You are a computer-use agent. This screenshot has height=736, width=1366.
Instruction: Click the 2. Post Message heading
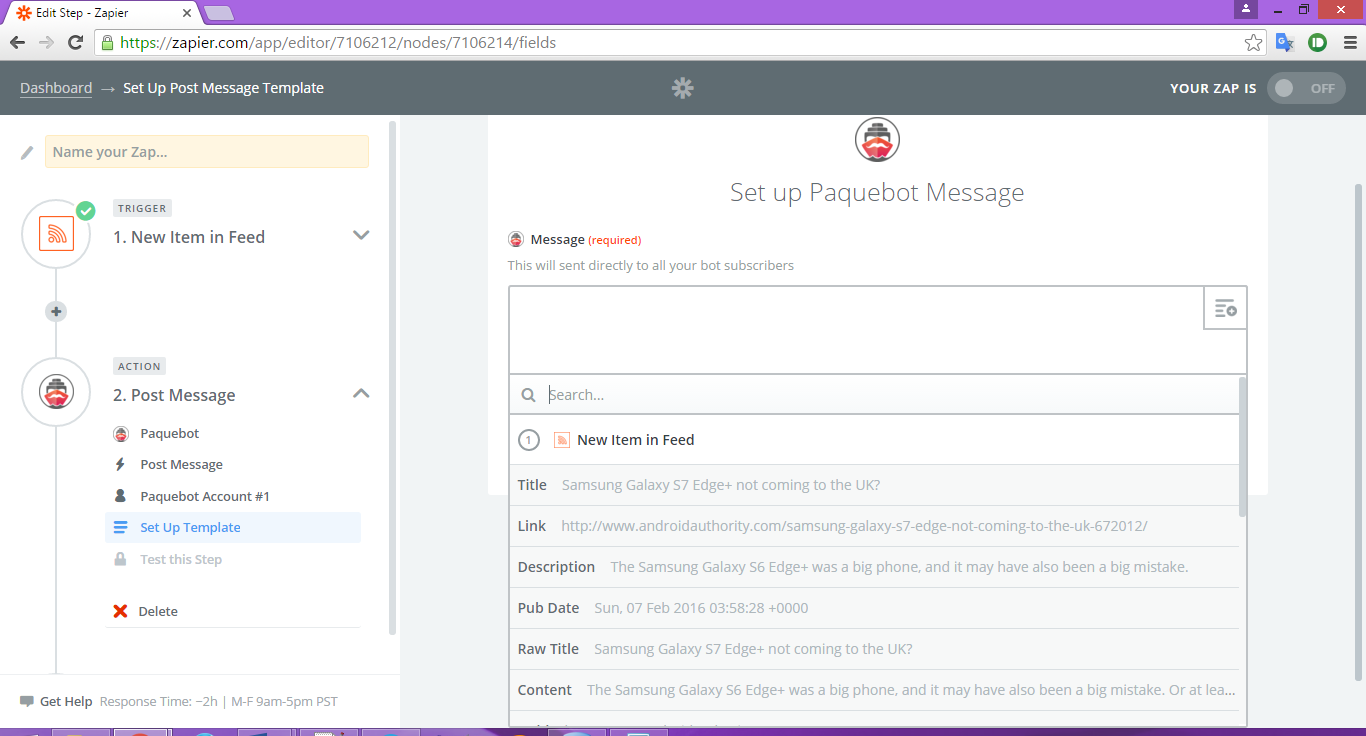click(x=174, y=395)
